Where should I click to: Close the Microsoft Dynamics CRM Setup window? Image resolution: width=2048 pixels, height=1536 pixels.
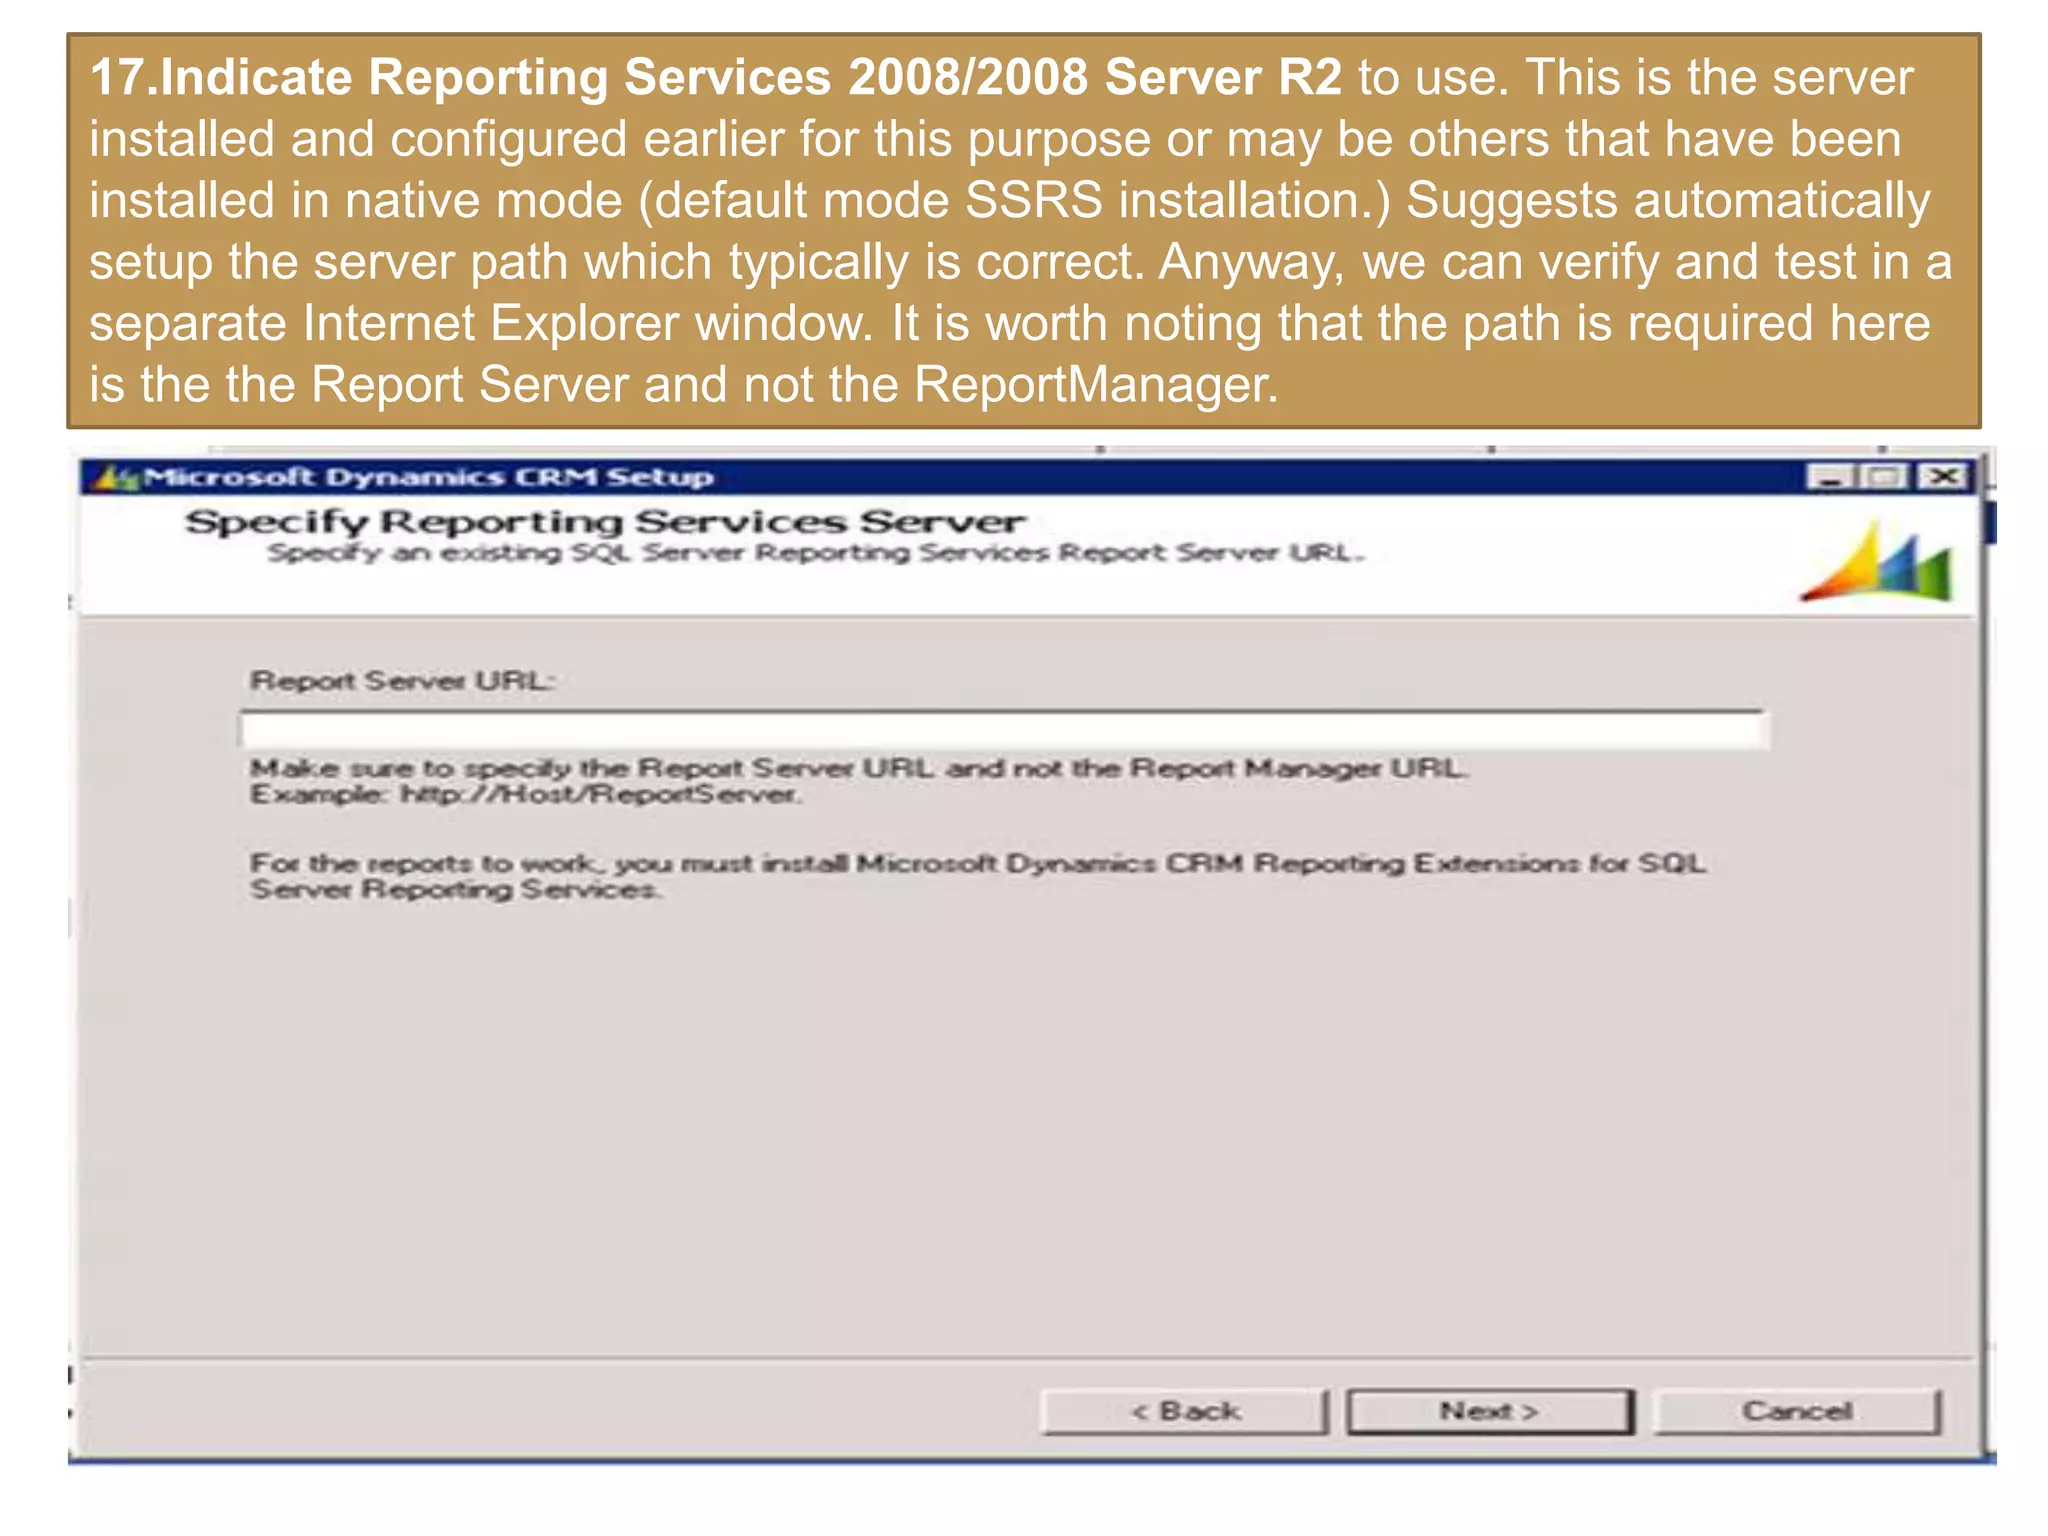[x=1942, y=478]
